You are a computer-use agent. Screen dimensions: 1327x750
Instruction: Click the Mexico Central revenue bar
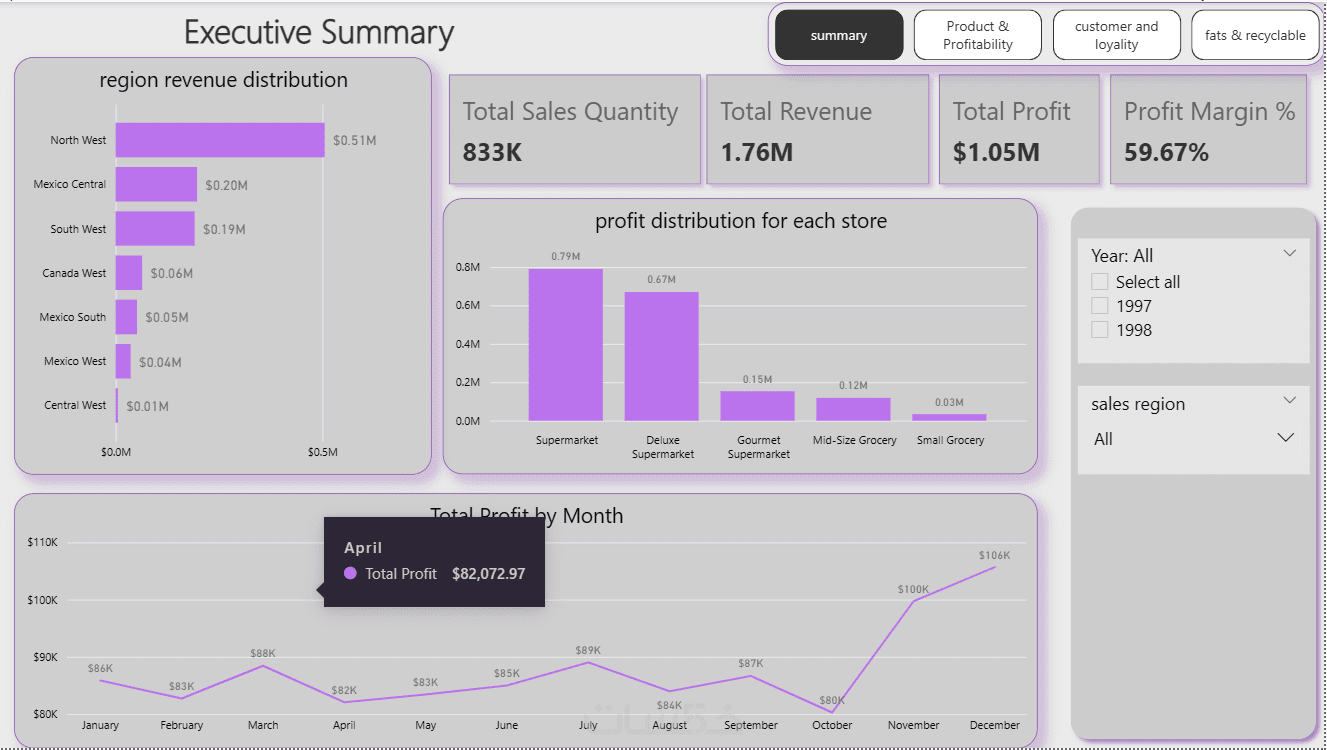coord(156,184)
